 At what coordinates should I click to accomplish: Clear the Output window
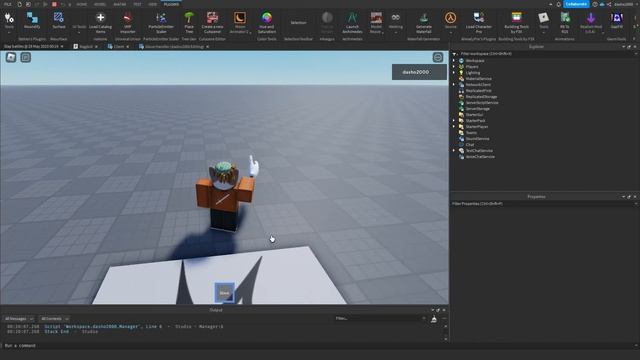[x=434, y=319]
